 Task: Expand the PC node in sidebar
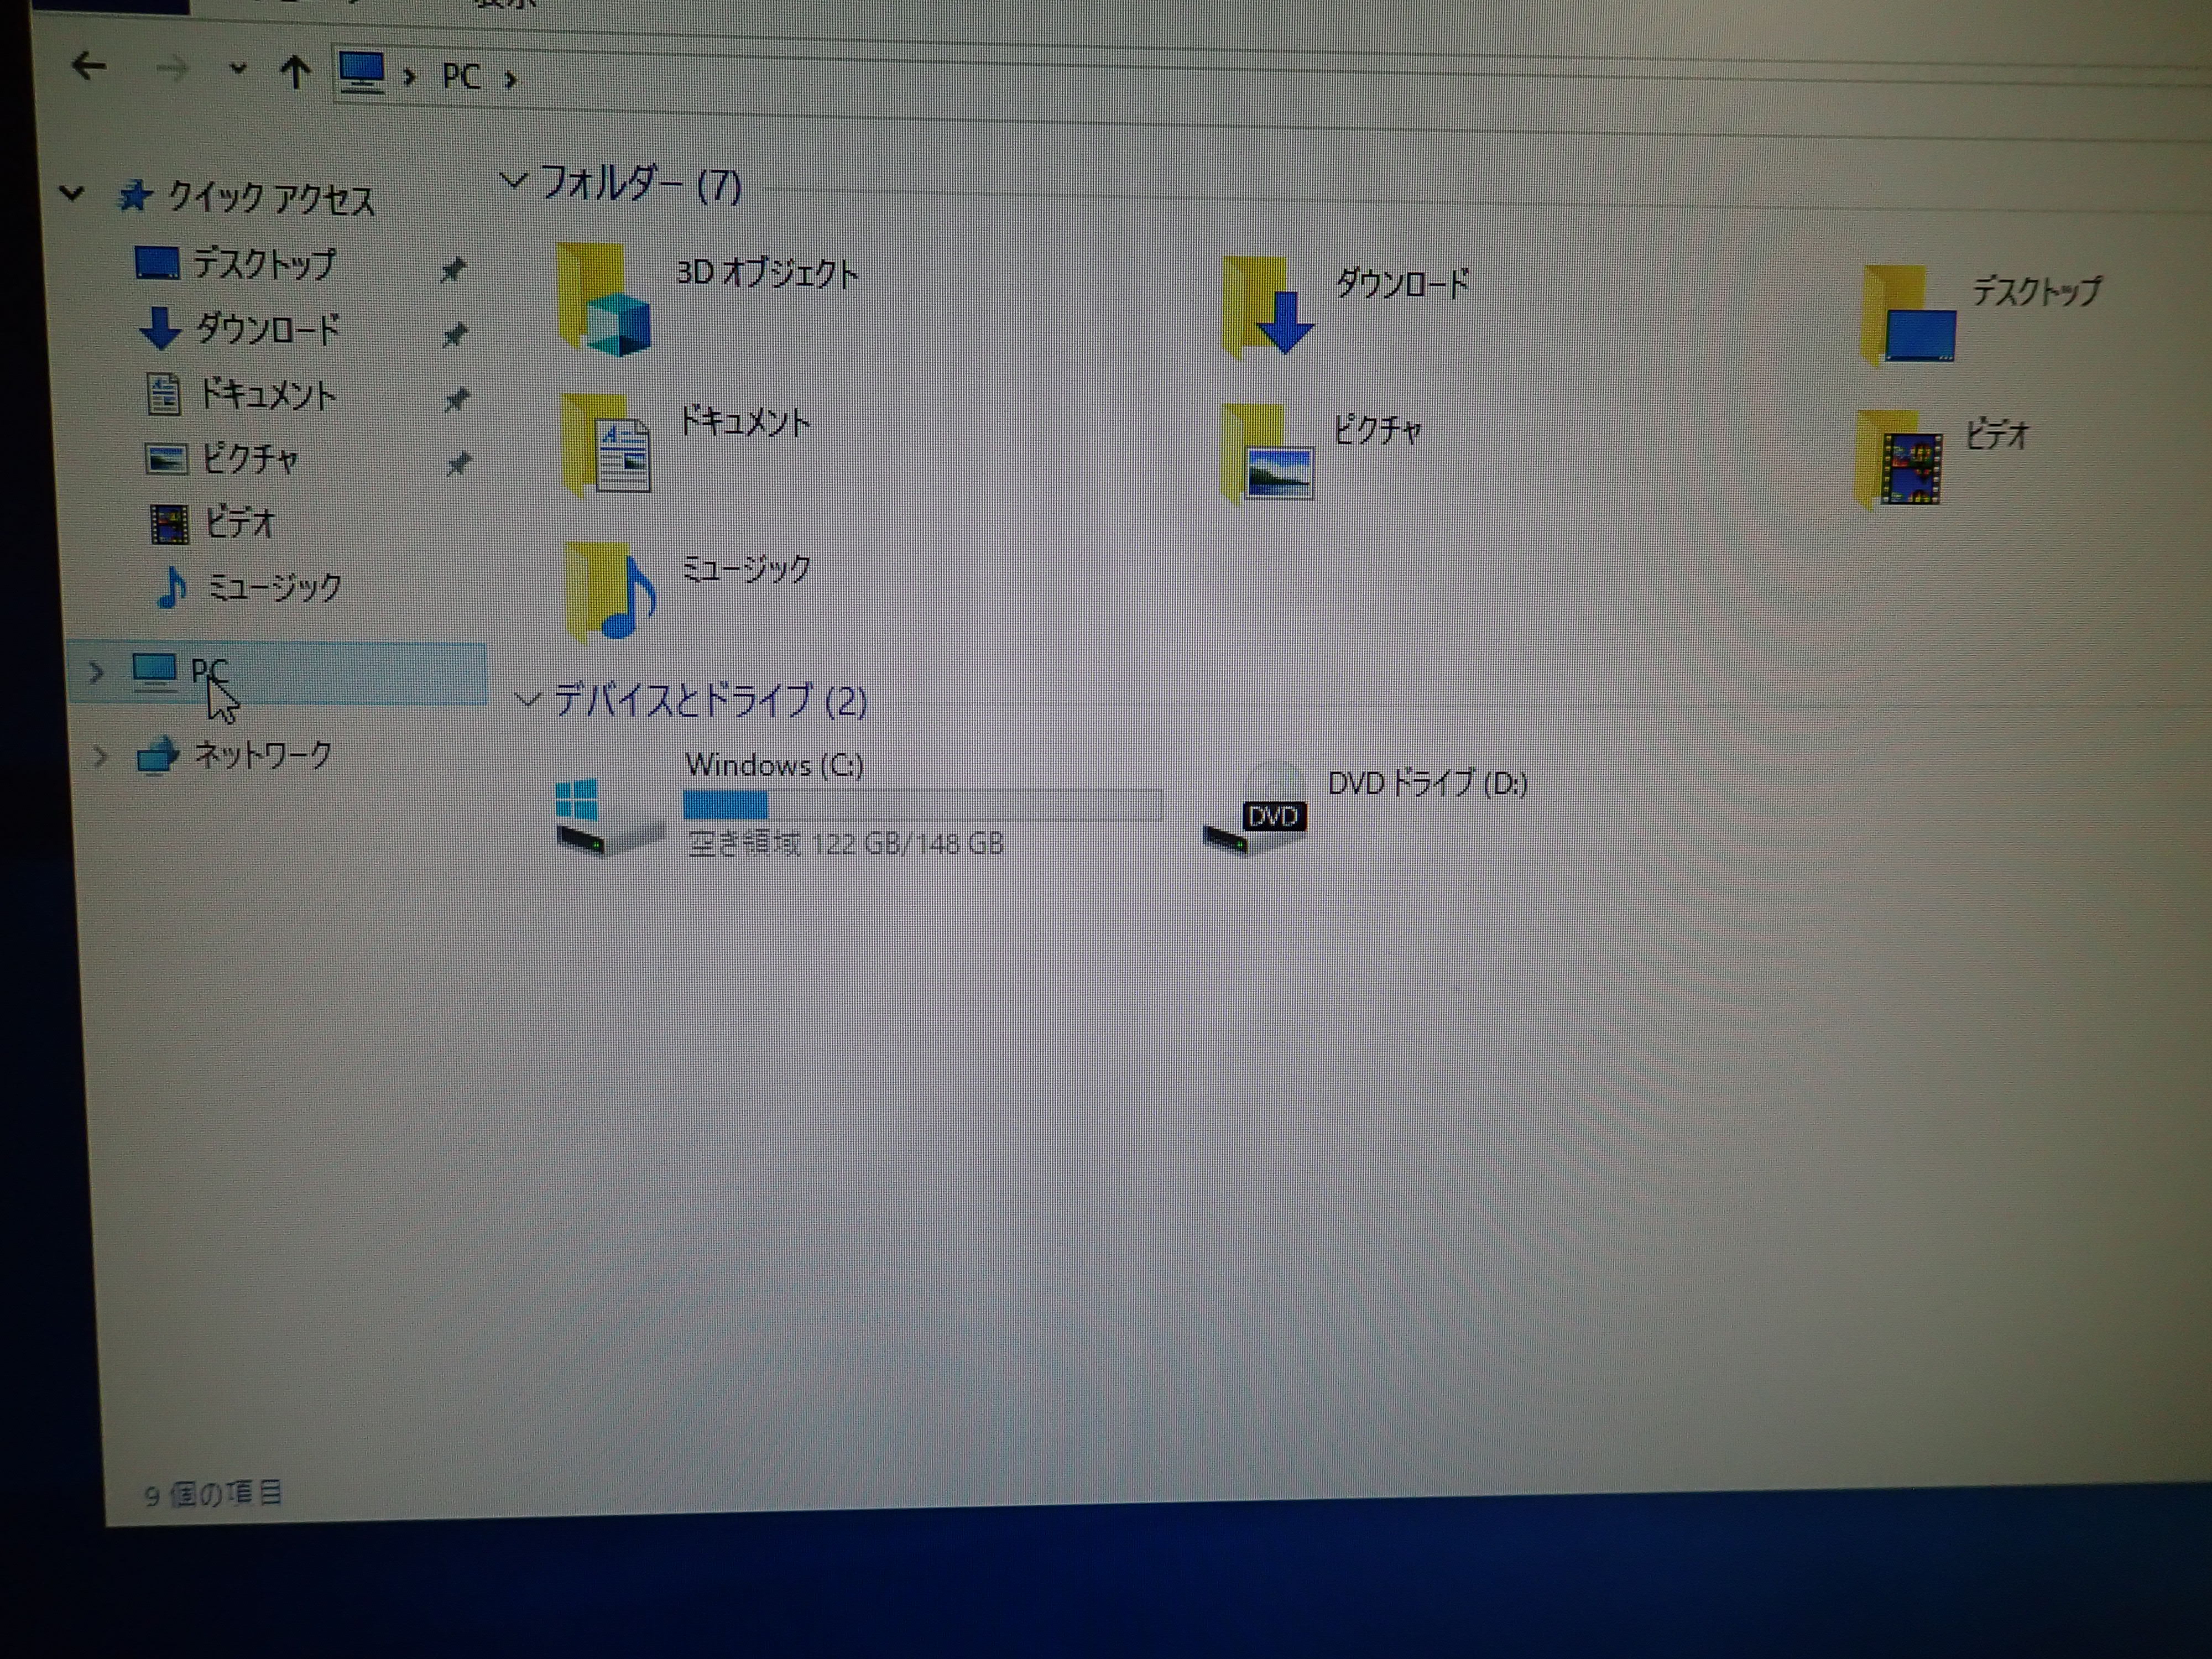pos(96,672)
